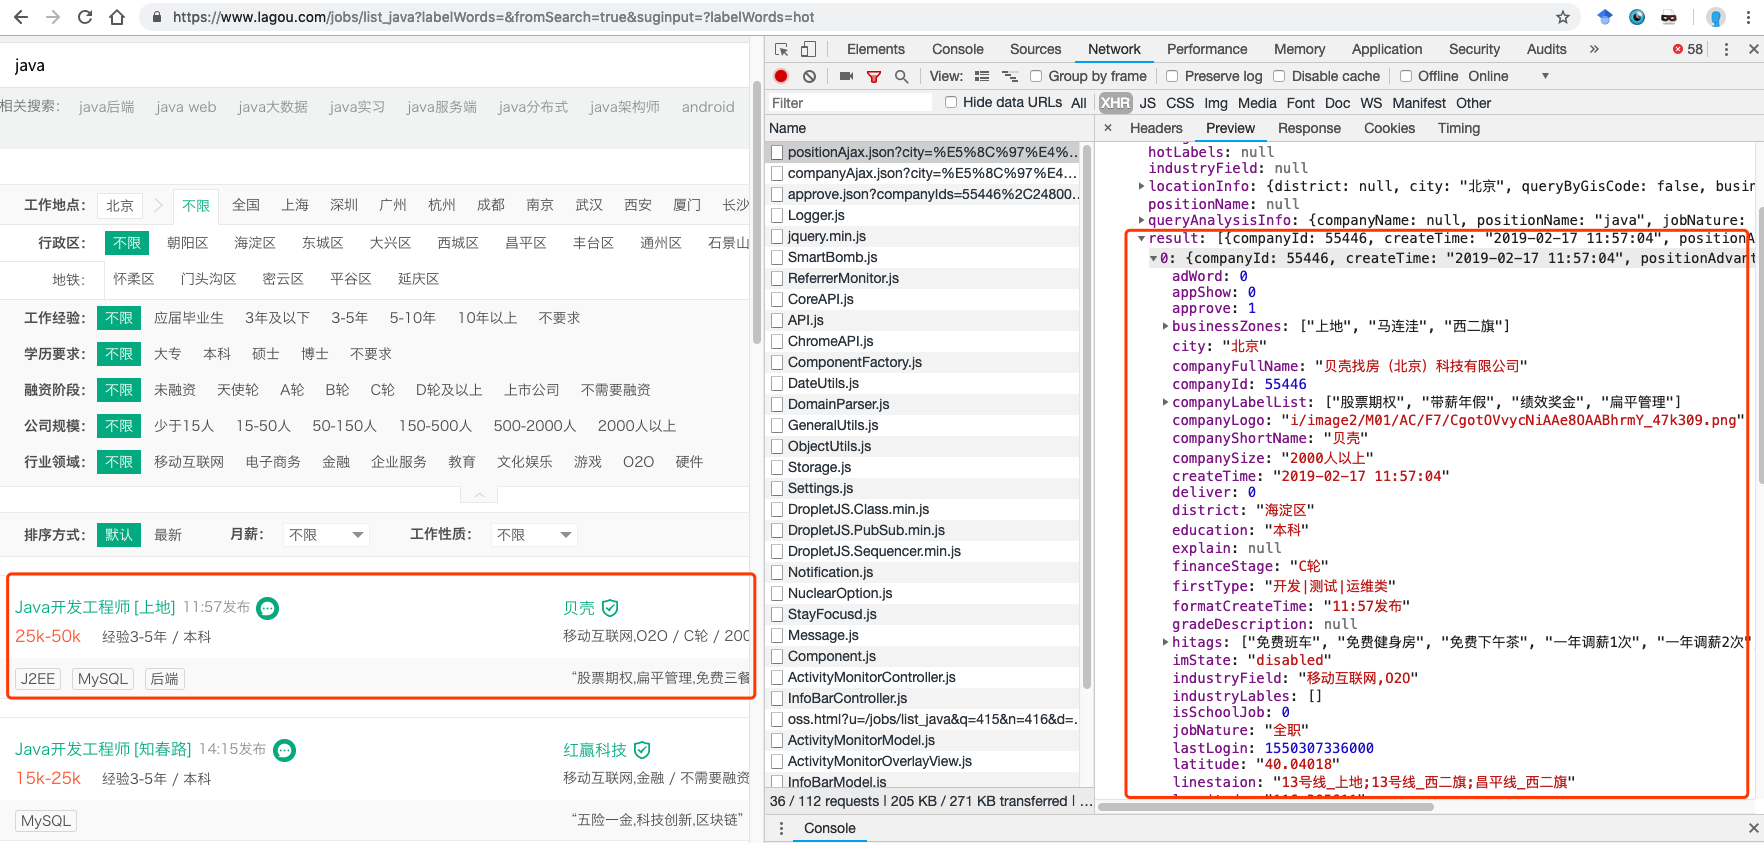Open network search with magnifier icon
The width and height of the screenshot is (1764, 843).
[901, 76]
